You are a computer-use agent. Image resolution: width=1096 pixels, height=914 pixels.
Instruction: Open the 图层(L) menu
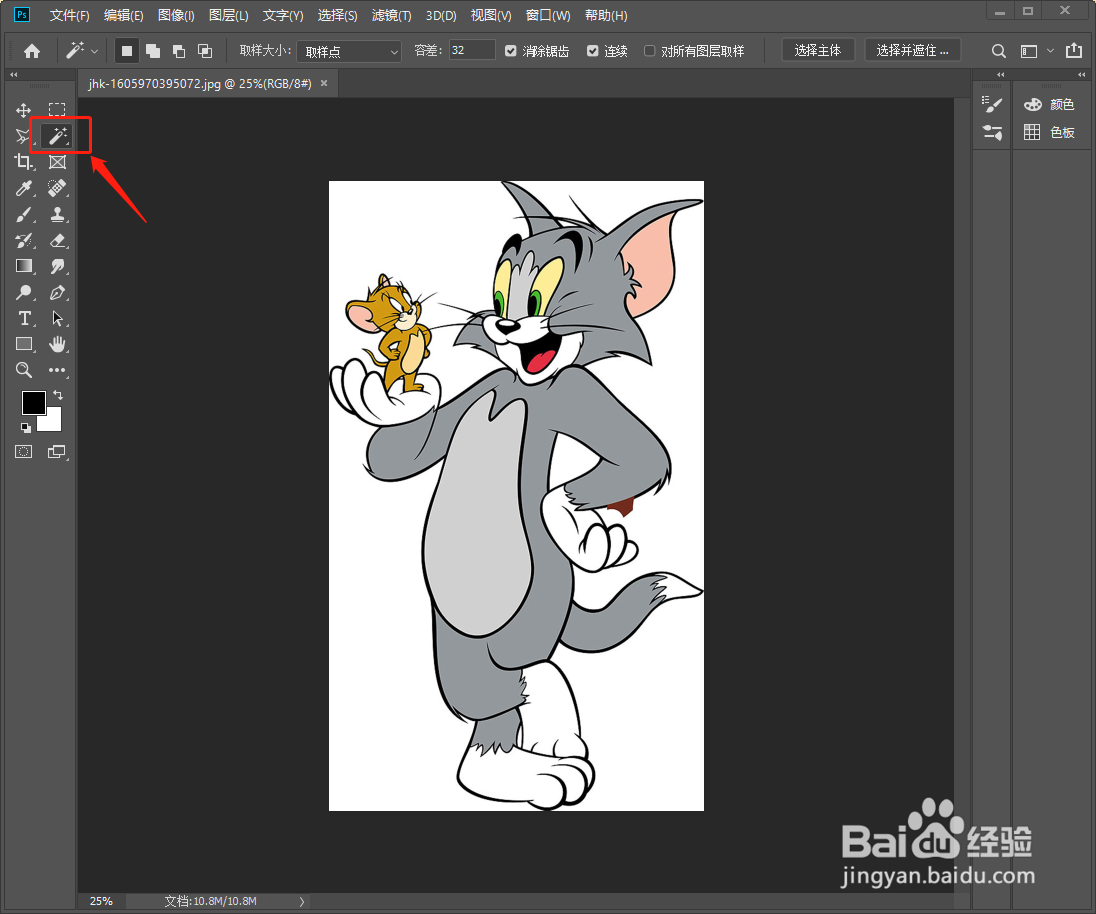coord(229,15)
